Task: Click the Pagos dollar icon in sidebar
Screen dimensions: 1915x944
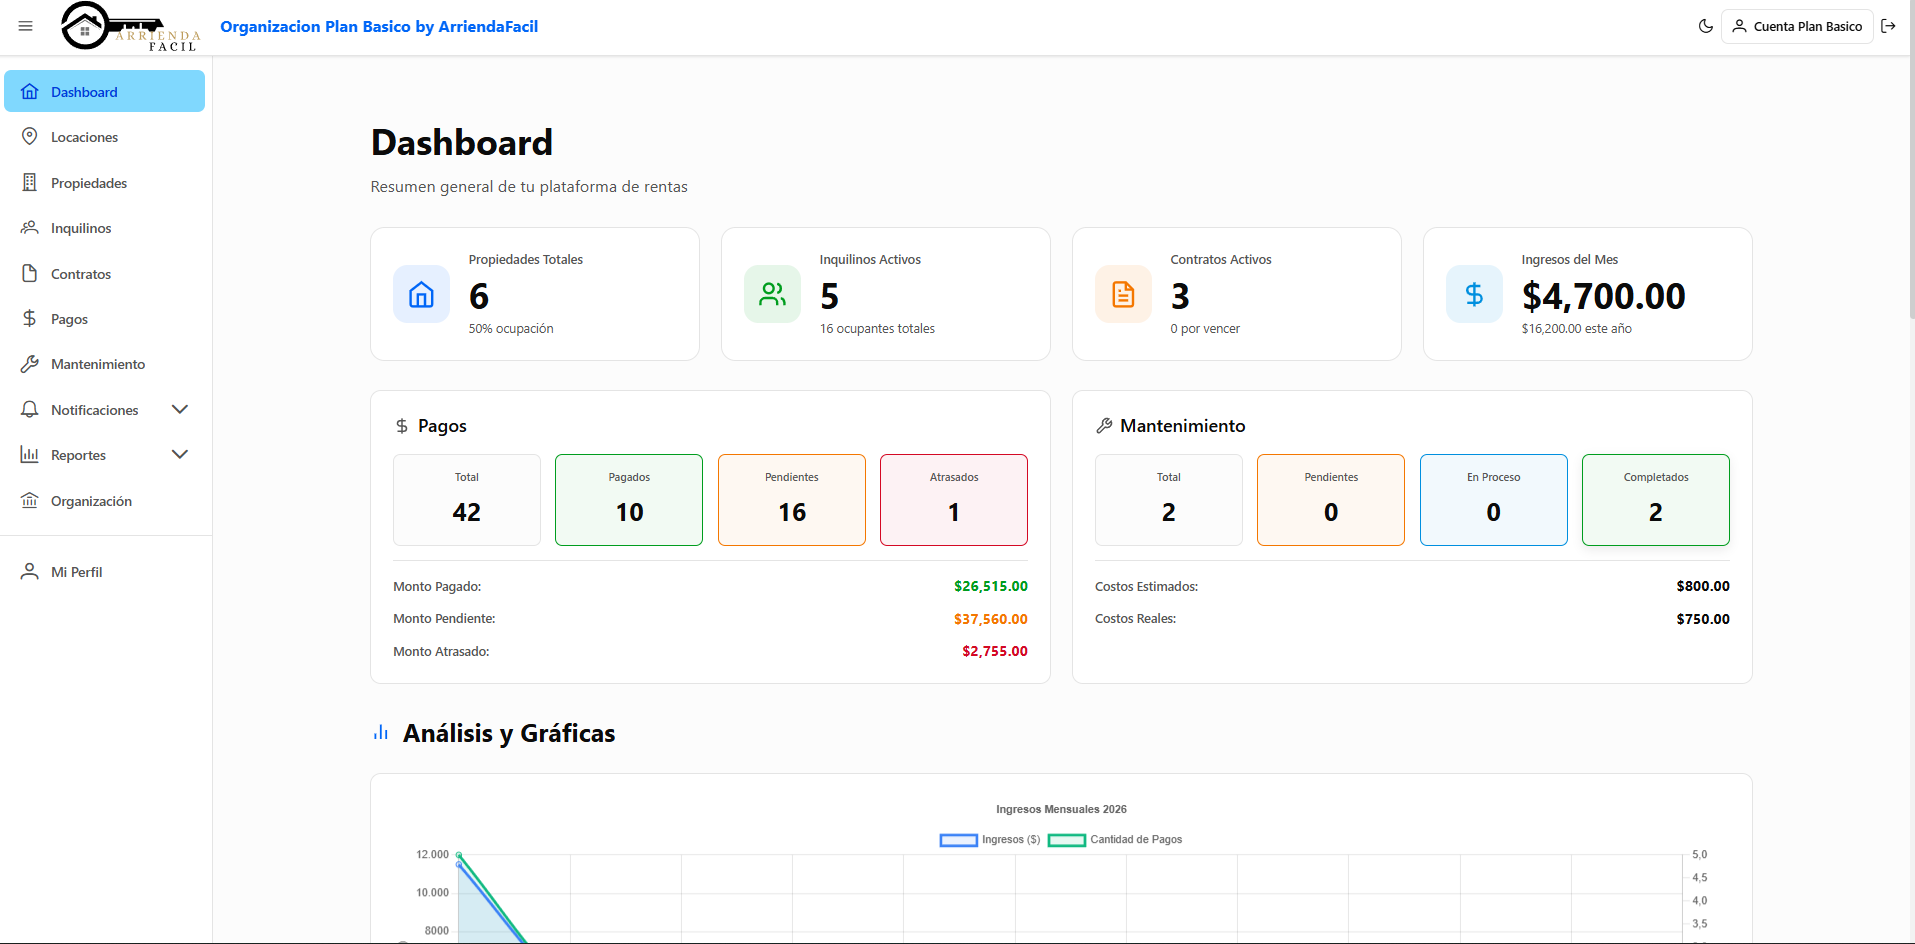Action: 30,318
